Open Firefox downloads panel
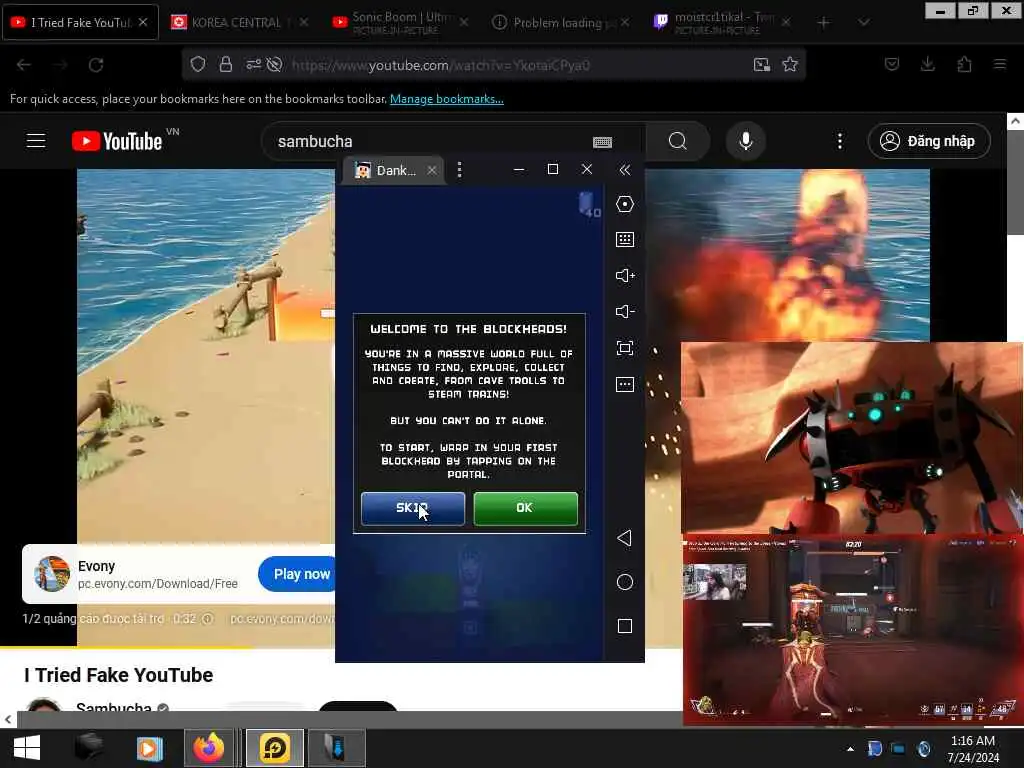This screenshot has height=768, width=1024. pyautogui.click(x=928, y=64)
